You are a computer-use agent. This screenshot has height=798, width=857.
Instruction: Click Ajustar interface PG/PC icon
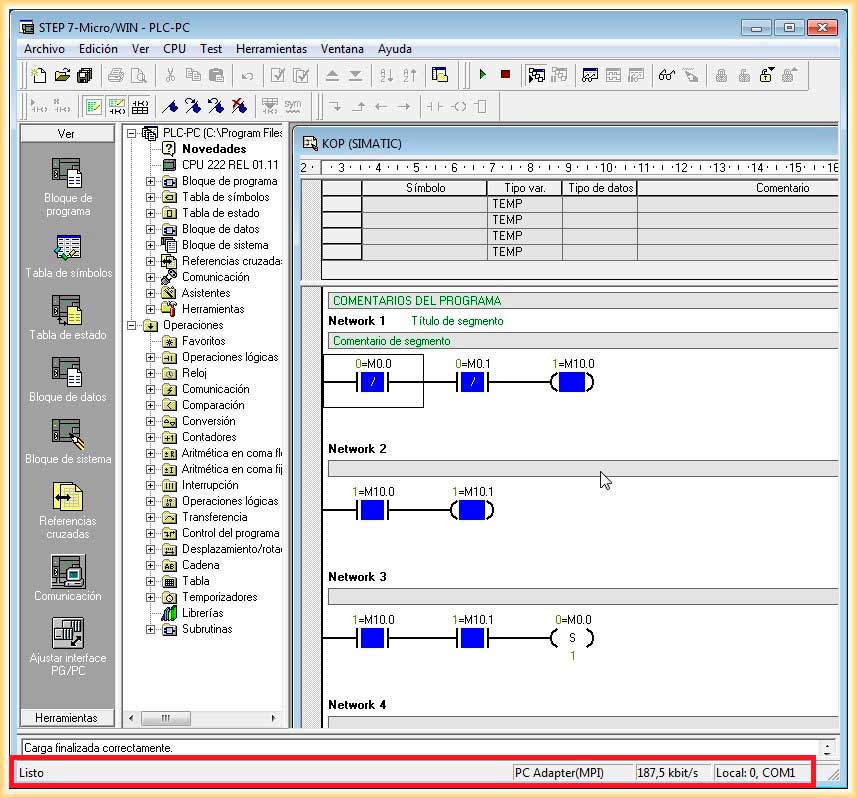point(67,633)
